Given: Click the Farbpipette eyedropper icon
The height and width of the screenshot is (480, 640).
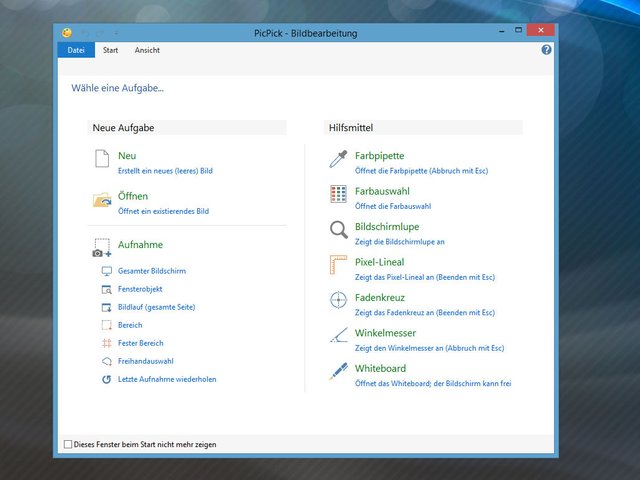Looking at the screenshot, I should [338, 159].
